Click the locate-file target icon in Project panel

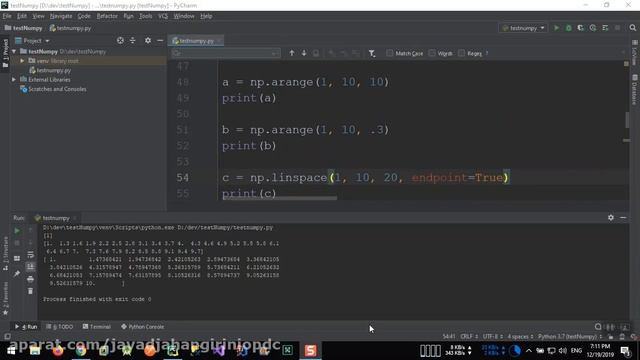point(120,40)
